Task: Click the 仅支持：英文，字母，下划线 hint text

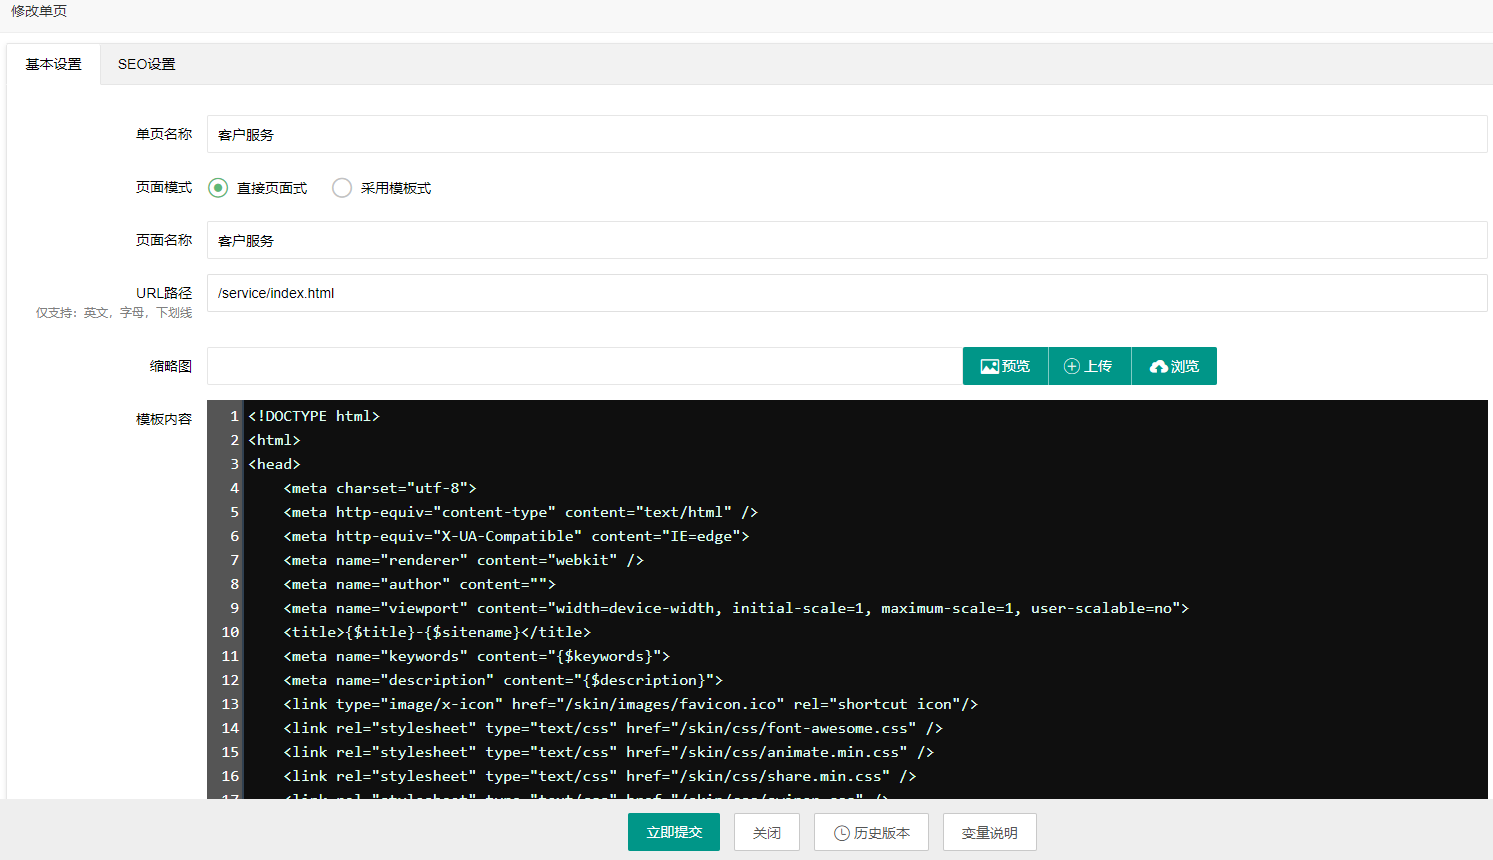Action: 114,313
